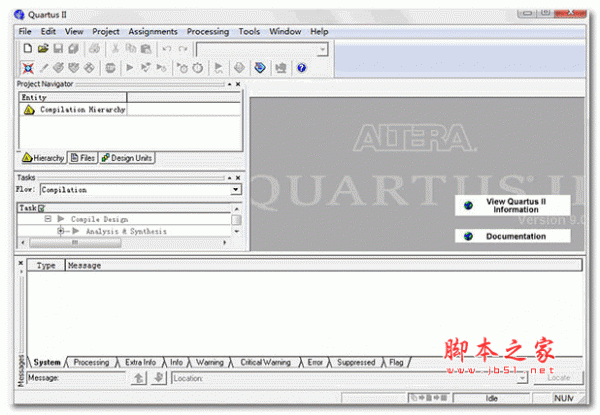This screenshot has height=415, width=600.
Task: Click the Paste clipboard icon
Action: click(x=146, y=49)
